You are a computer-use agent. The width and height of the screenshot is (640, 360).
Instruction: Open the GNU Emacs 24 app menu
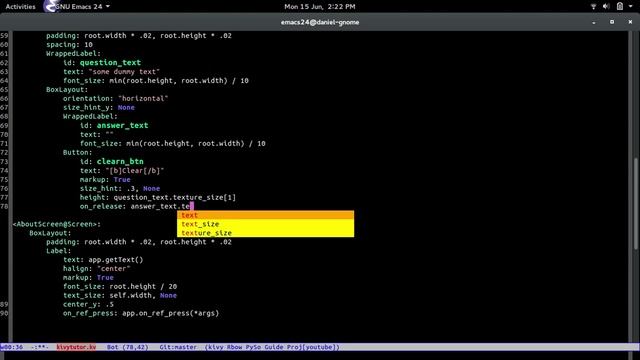[83, 7]
